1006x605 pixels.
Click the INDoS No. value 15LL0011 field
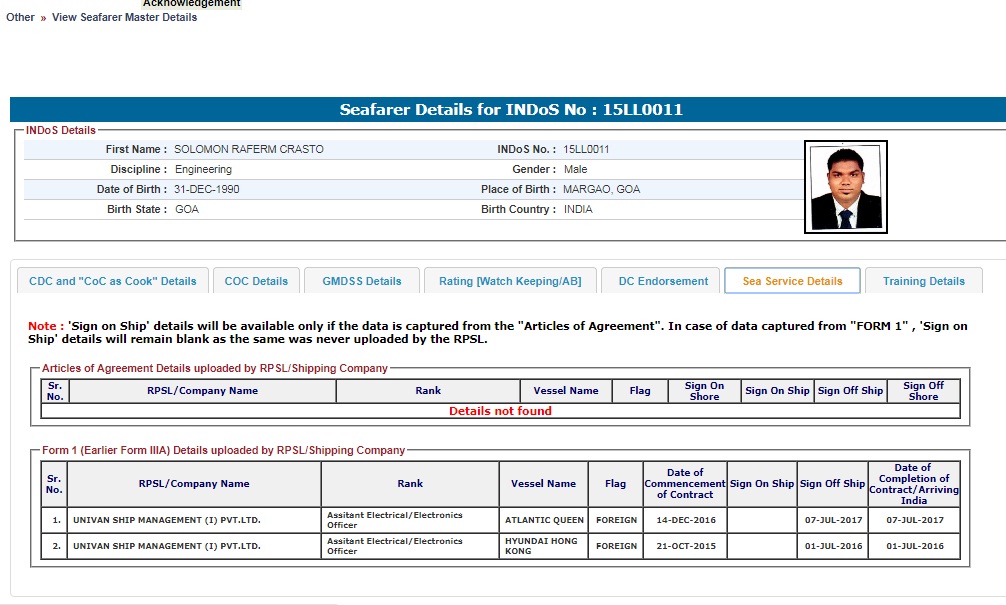click(586, 149)
